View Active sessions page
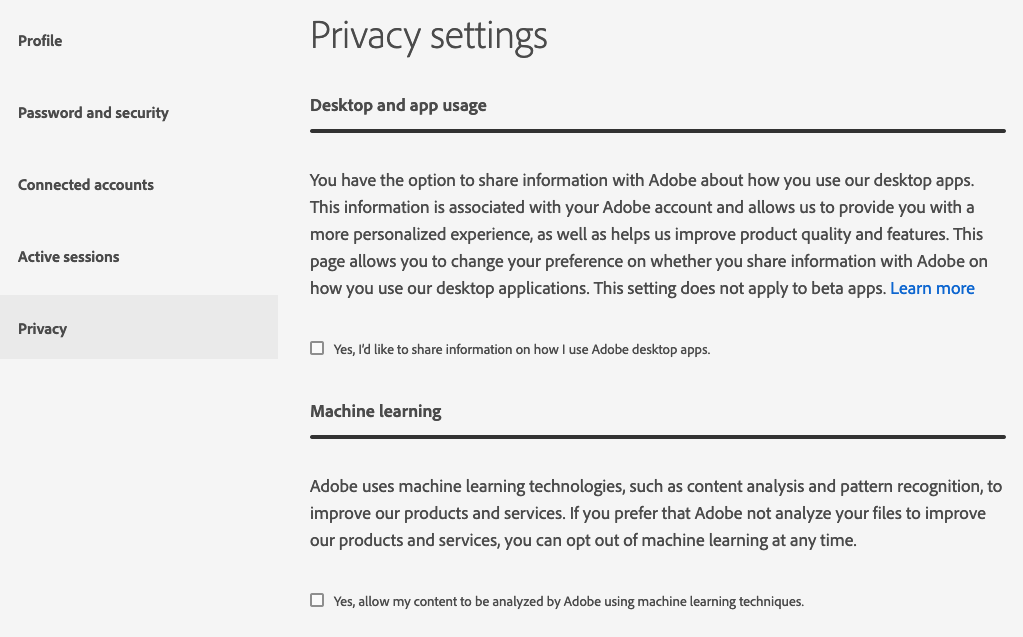The image size is (1023, 637). [68, 257]
